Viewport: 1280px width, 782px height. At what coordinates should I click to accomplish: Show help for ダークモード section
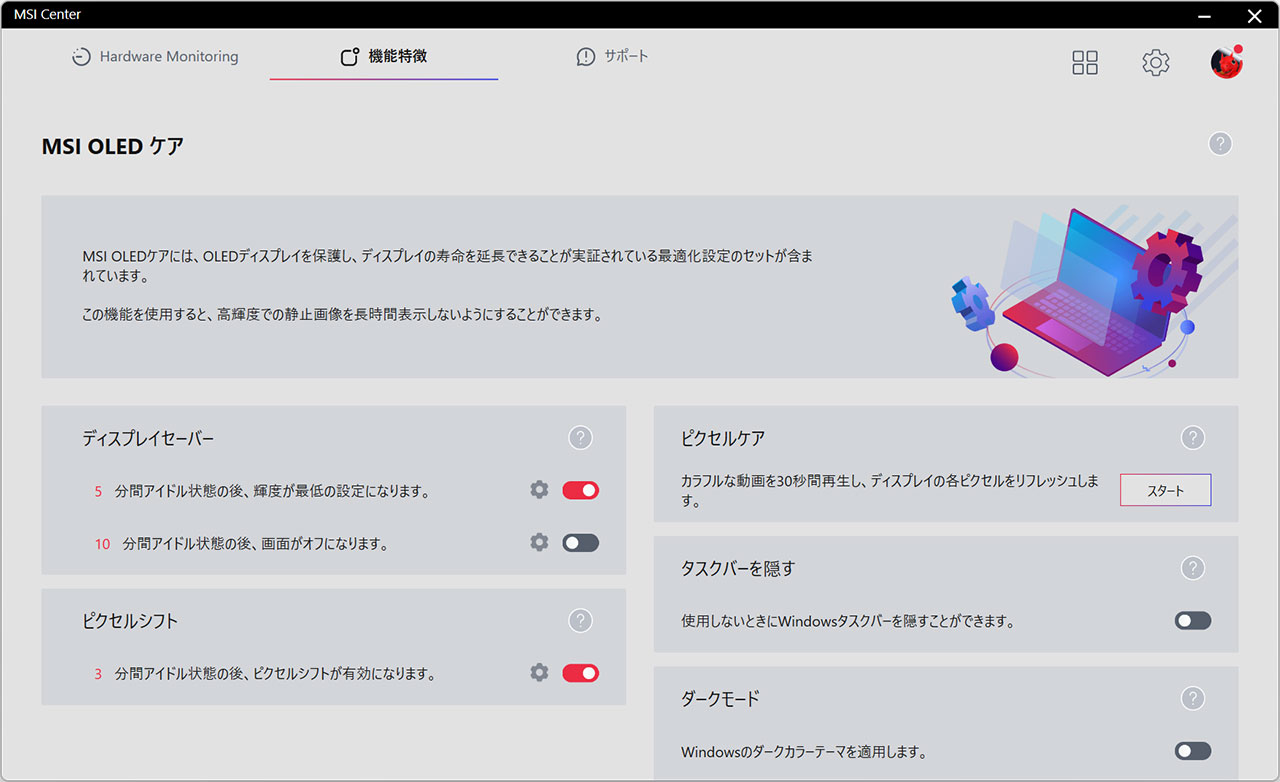pyautogui.click(x=1192, y=698)
